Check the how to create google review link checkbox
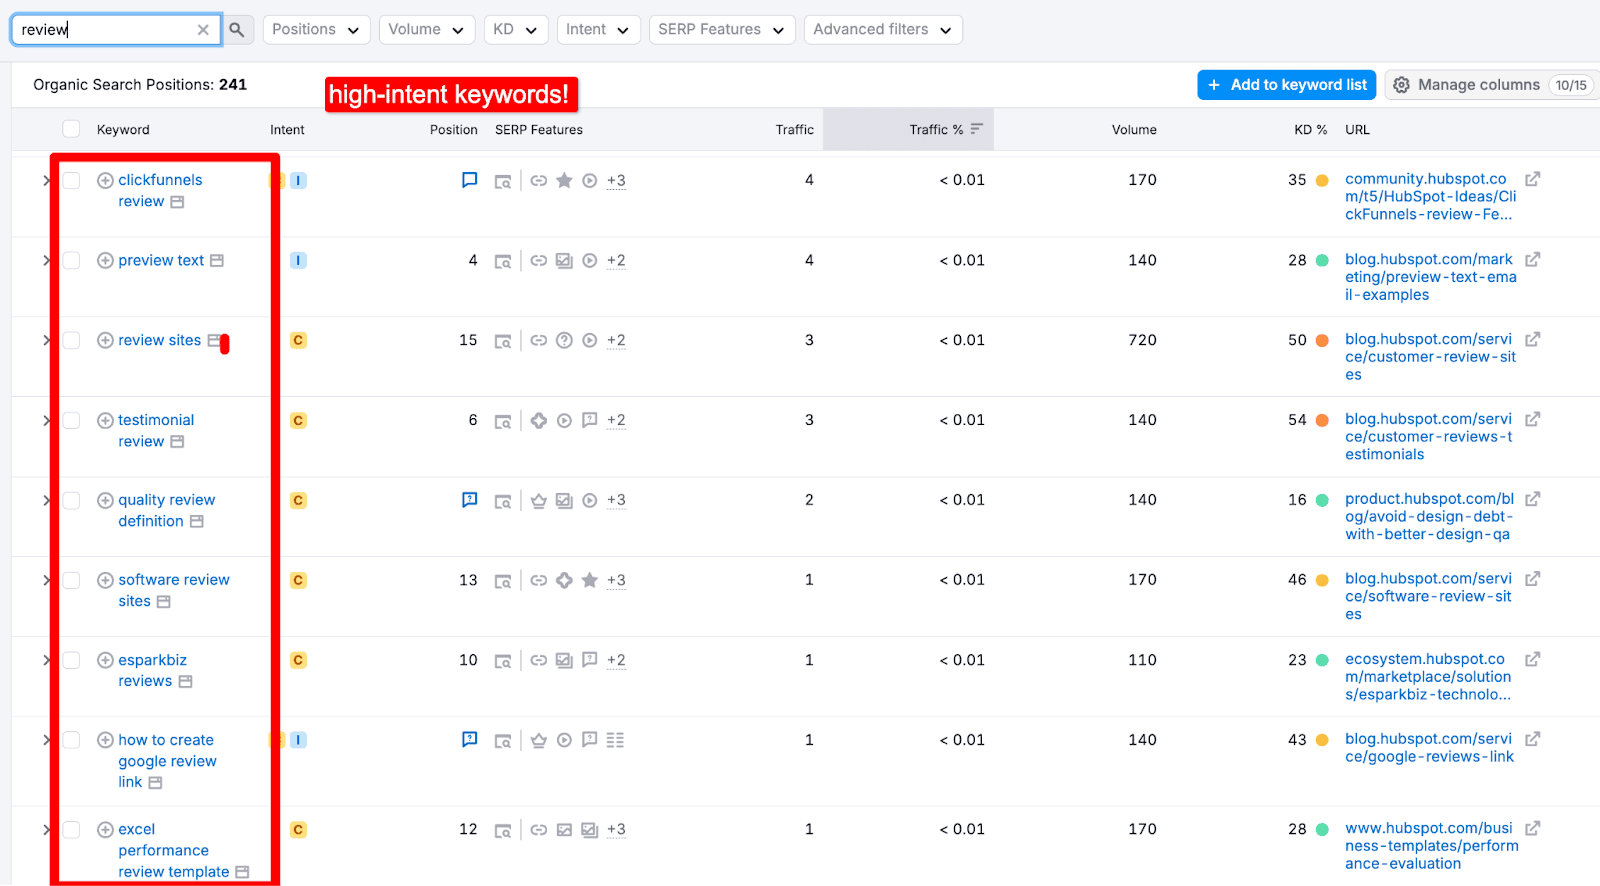Screen dimensions: 1600x886 pos(71,740)
